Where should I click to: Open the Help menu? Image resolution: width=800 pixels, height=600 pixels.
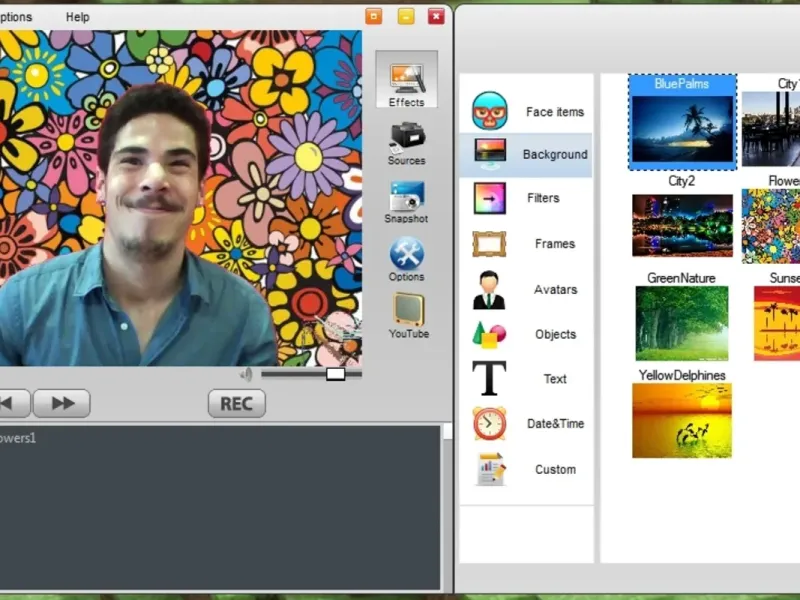77,17
